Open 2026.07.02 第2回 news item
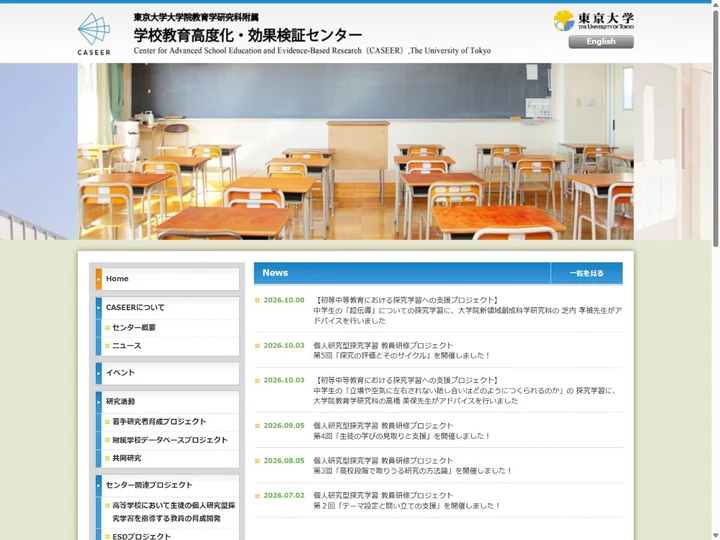 click(x=407, y=501)
